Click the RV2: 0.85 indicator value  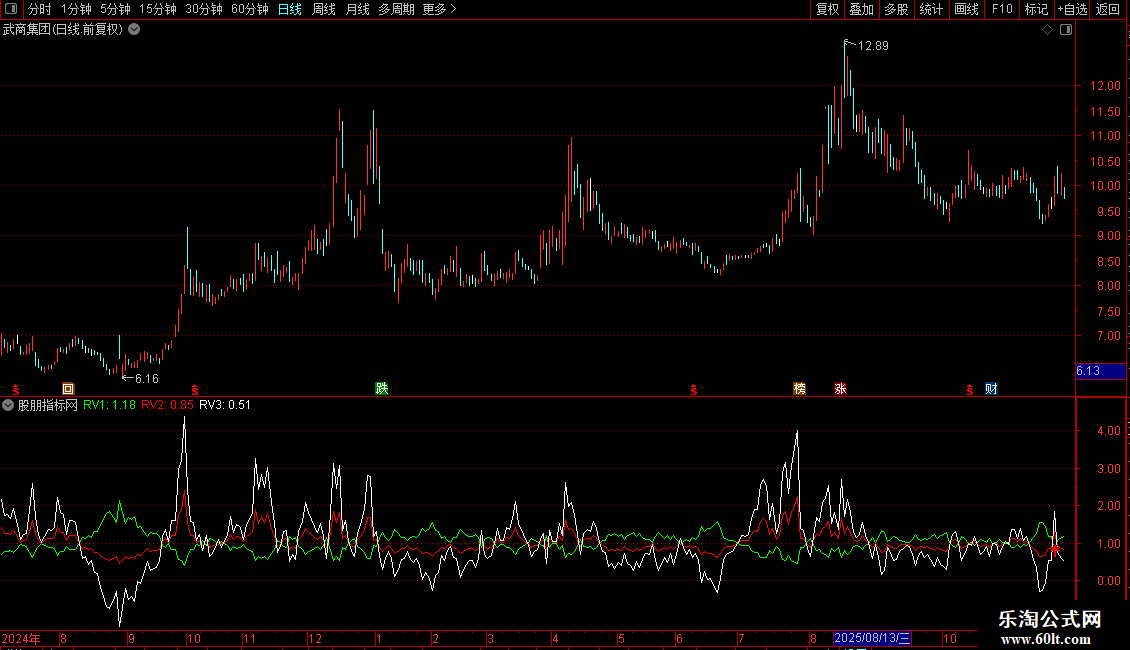coord(167,405)
